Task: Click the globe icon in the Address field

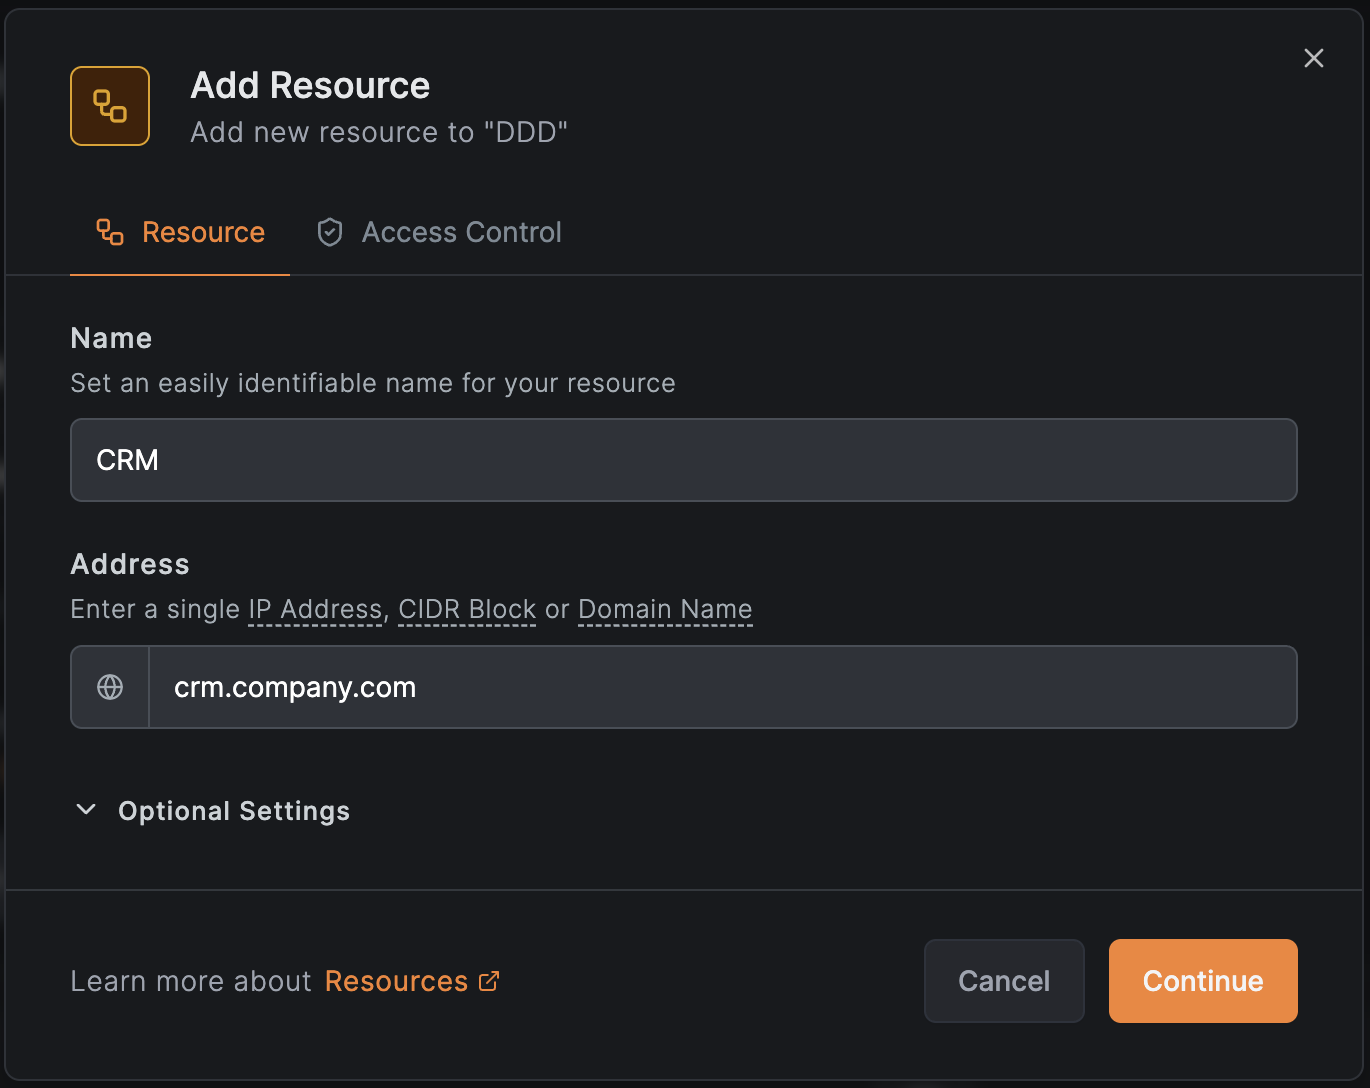Action: (110, 687)
